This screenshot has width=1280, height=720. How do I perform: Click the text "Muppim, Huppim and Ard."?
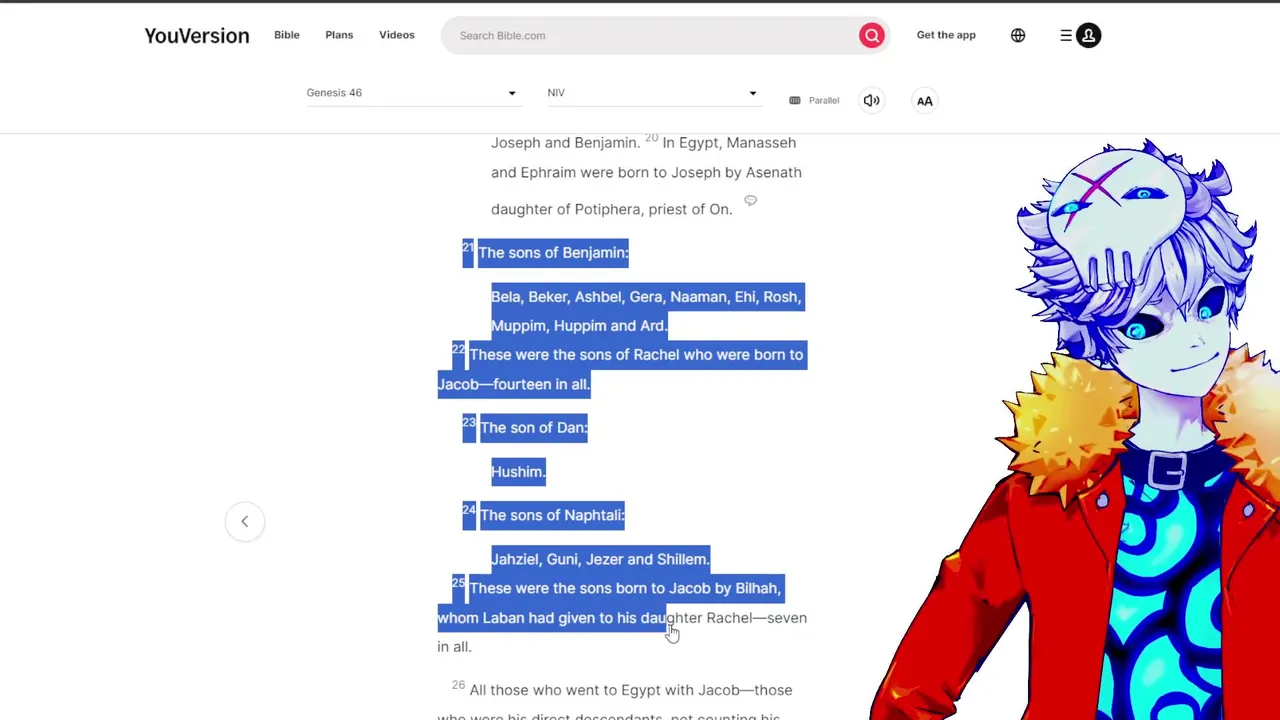(579, 326)
